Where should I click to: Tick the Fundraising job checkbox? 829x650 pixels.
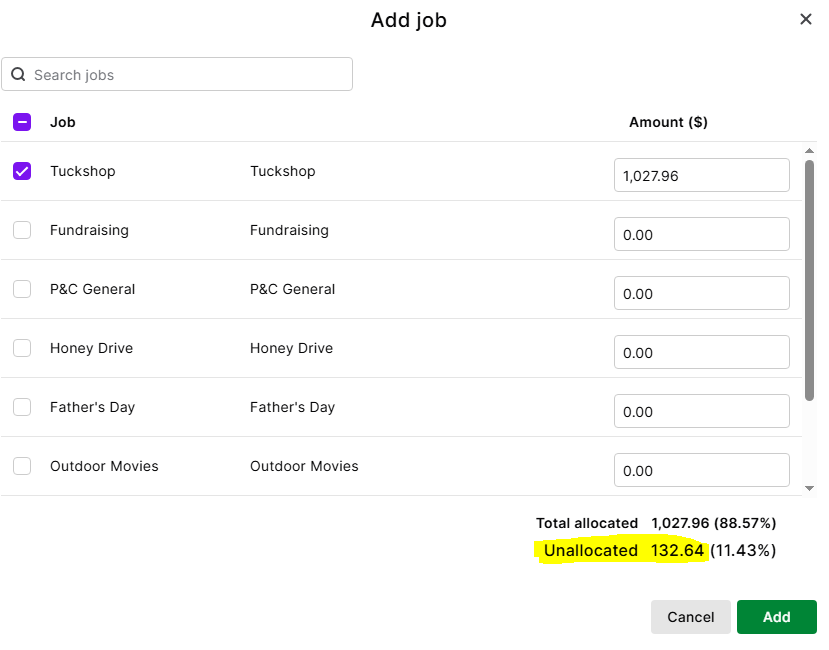[x=22, y=230]
